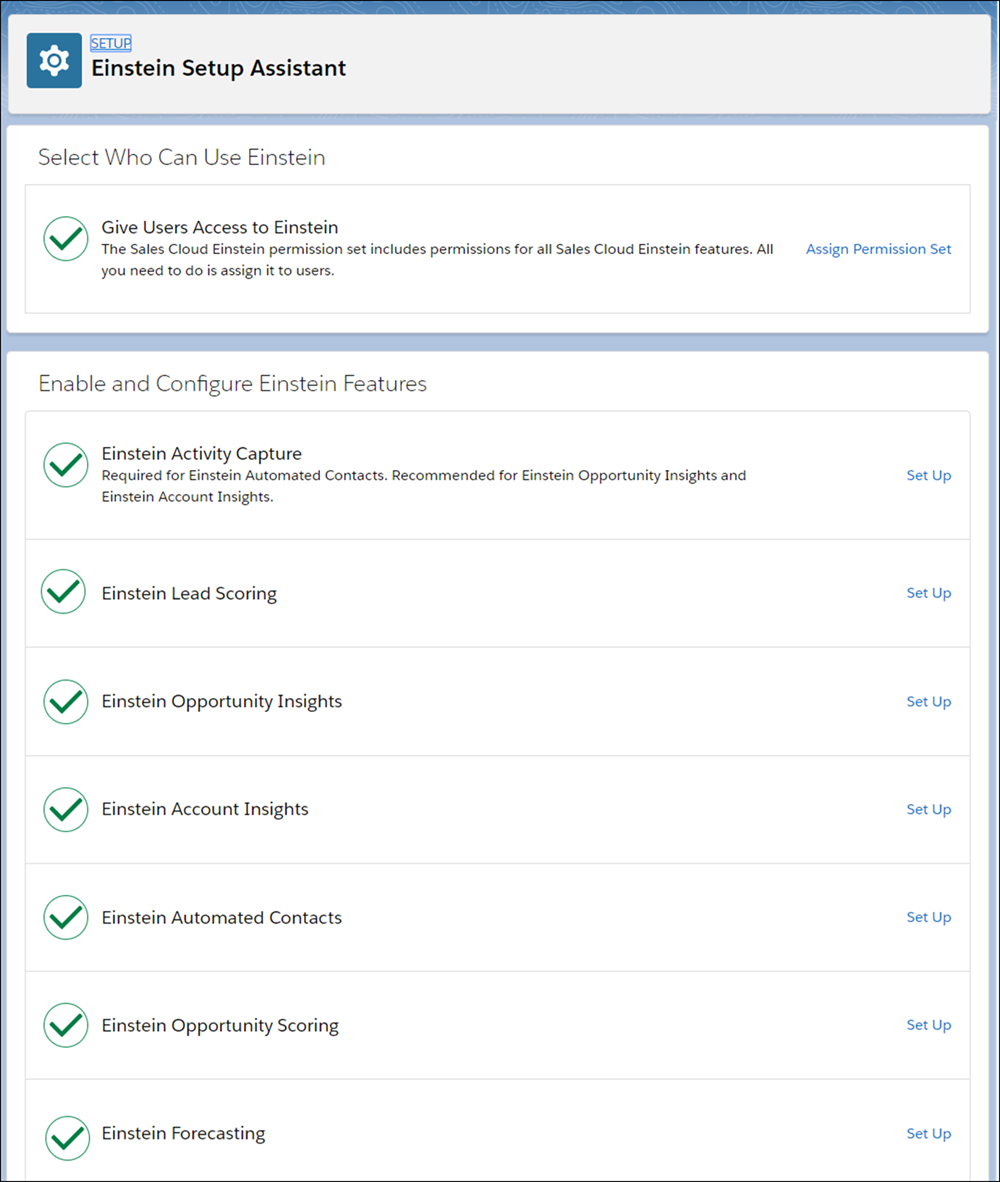Click checkmark icon beside Einstein Activity Capture
Viewport: 1000px width, 1182px height.
click(x=66, y=464)
